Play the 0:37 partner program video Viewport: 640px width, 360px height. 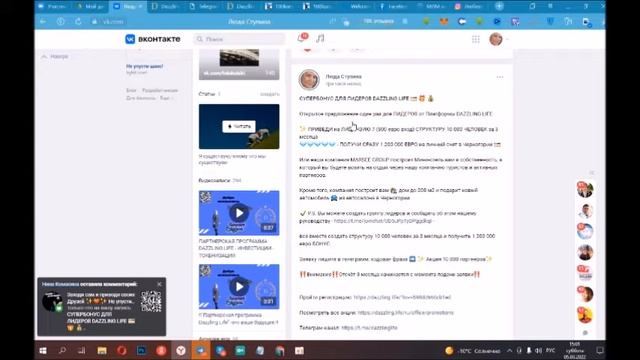pyautogui.click(x=239, y=213)
